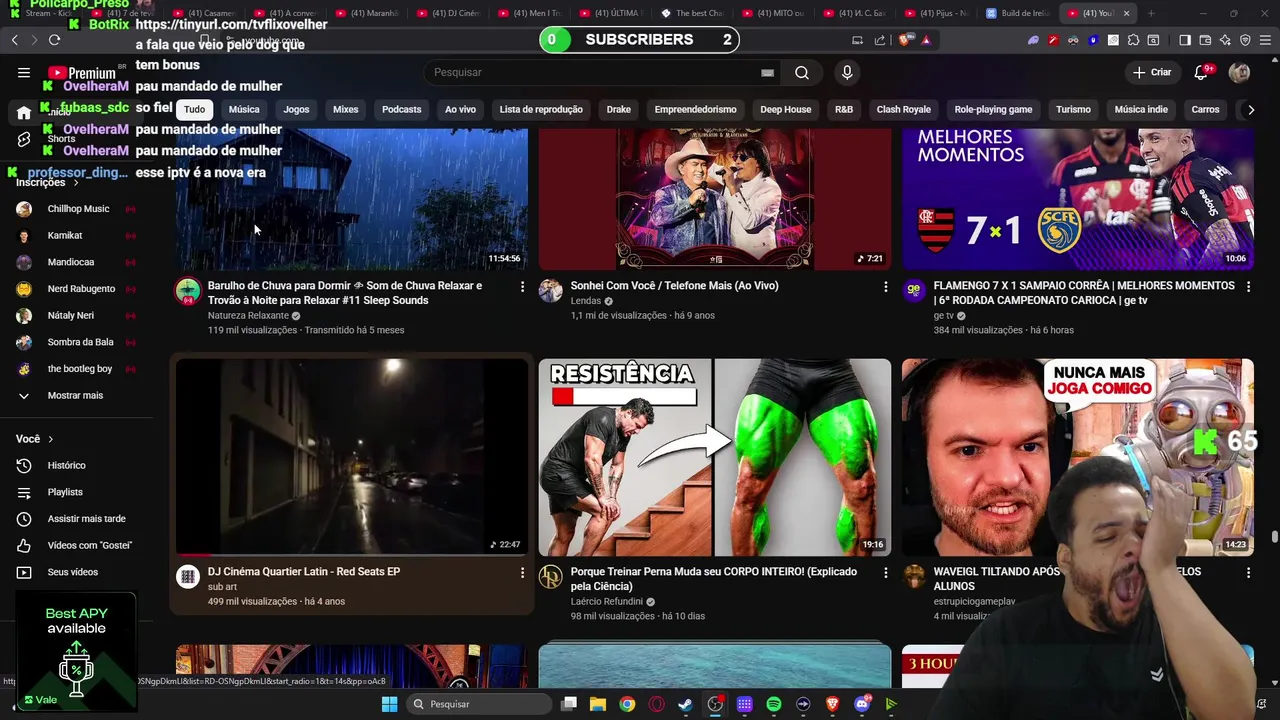Open options for Flamengo 7 x 1 video
This screenshot has height=720, width=1280.
click(1248, 287)
